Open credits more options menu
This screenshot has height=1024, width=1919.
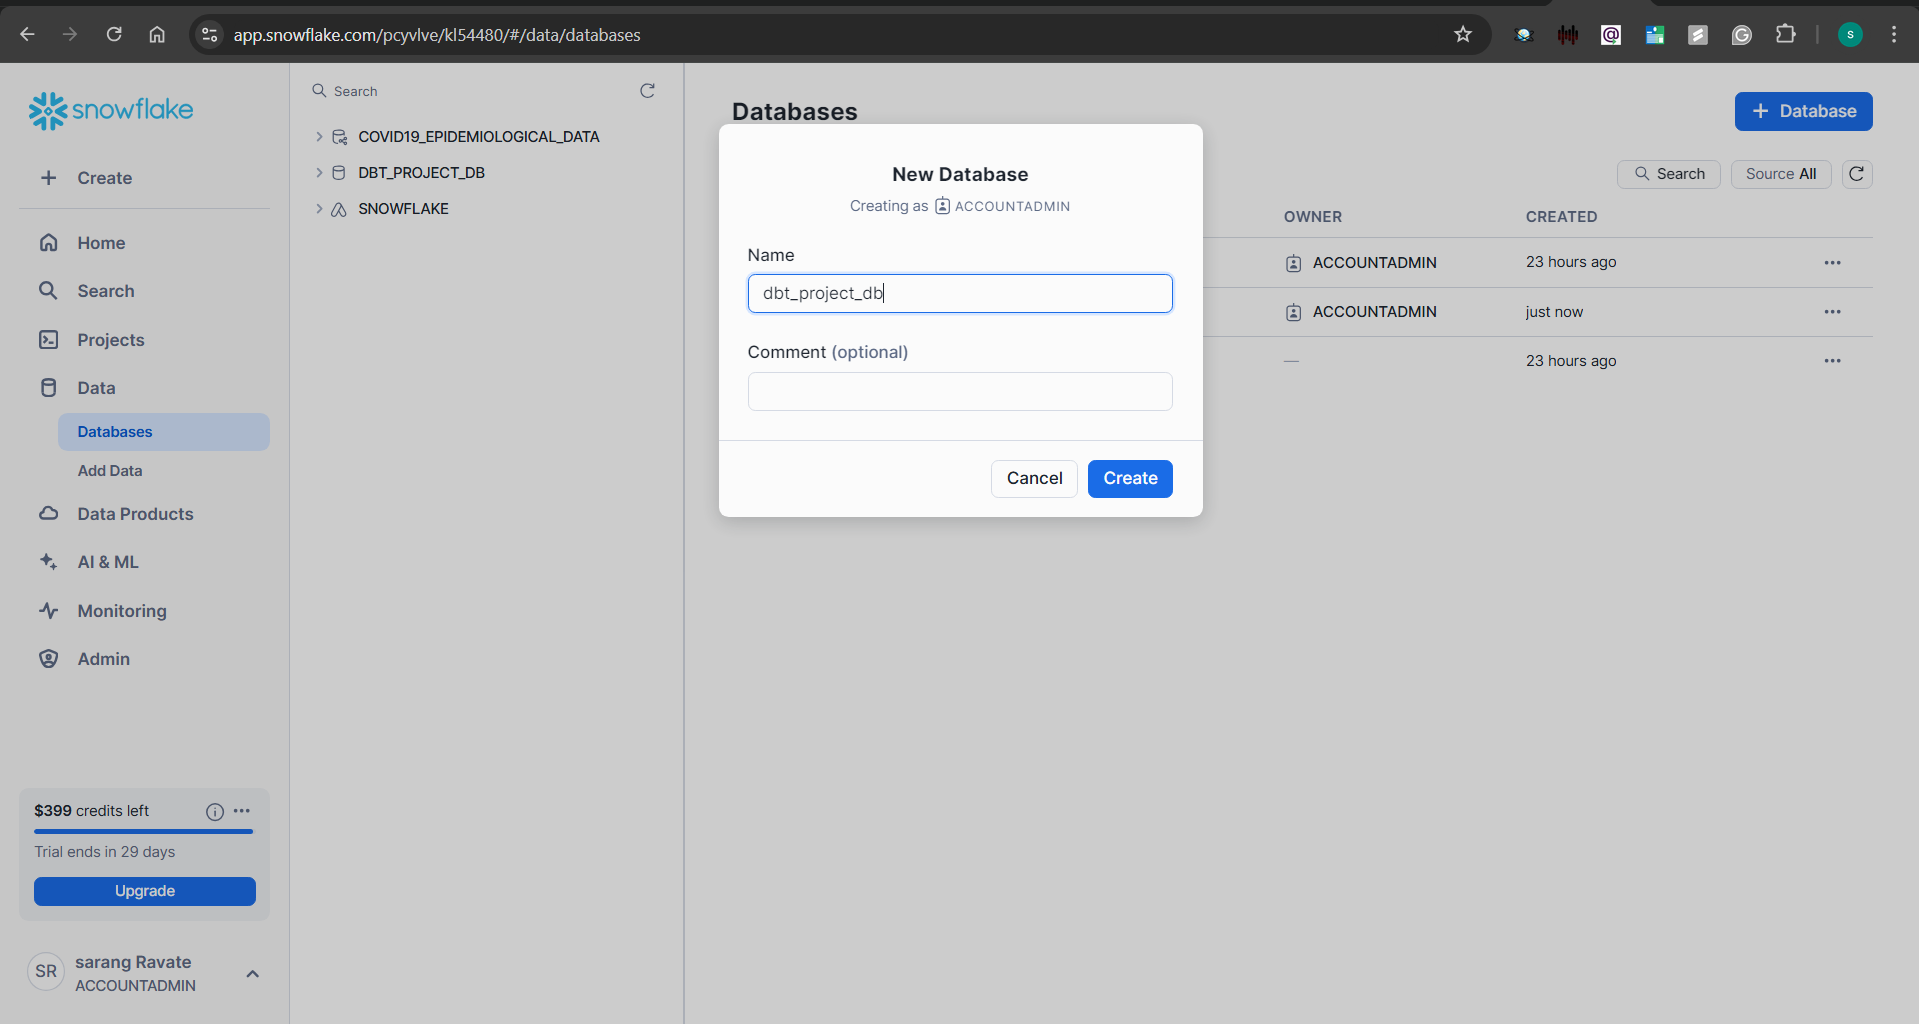pyautogui.click(x=242, y=811)
